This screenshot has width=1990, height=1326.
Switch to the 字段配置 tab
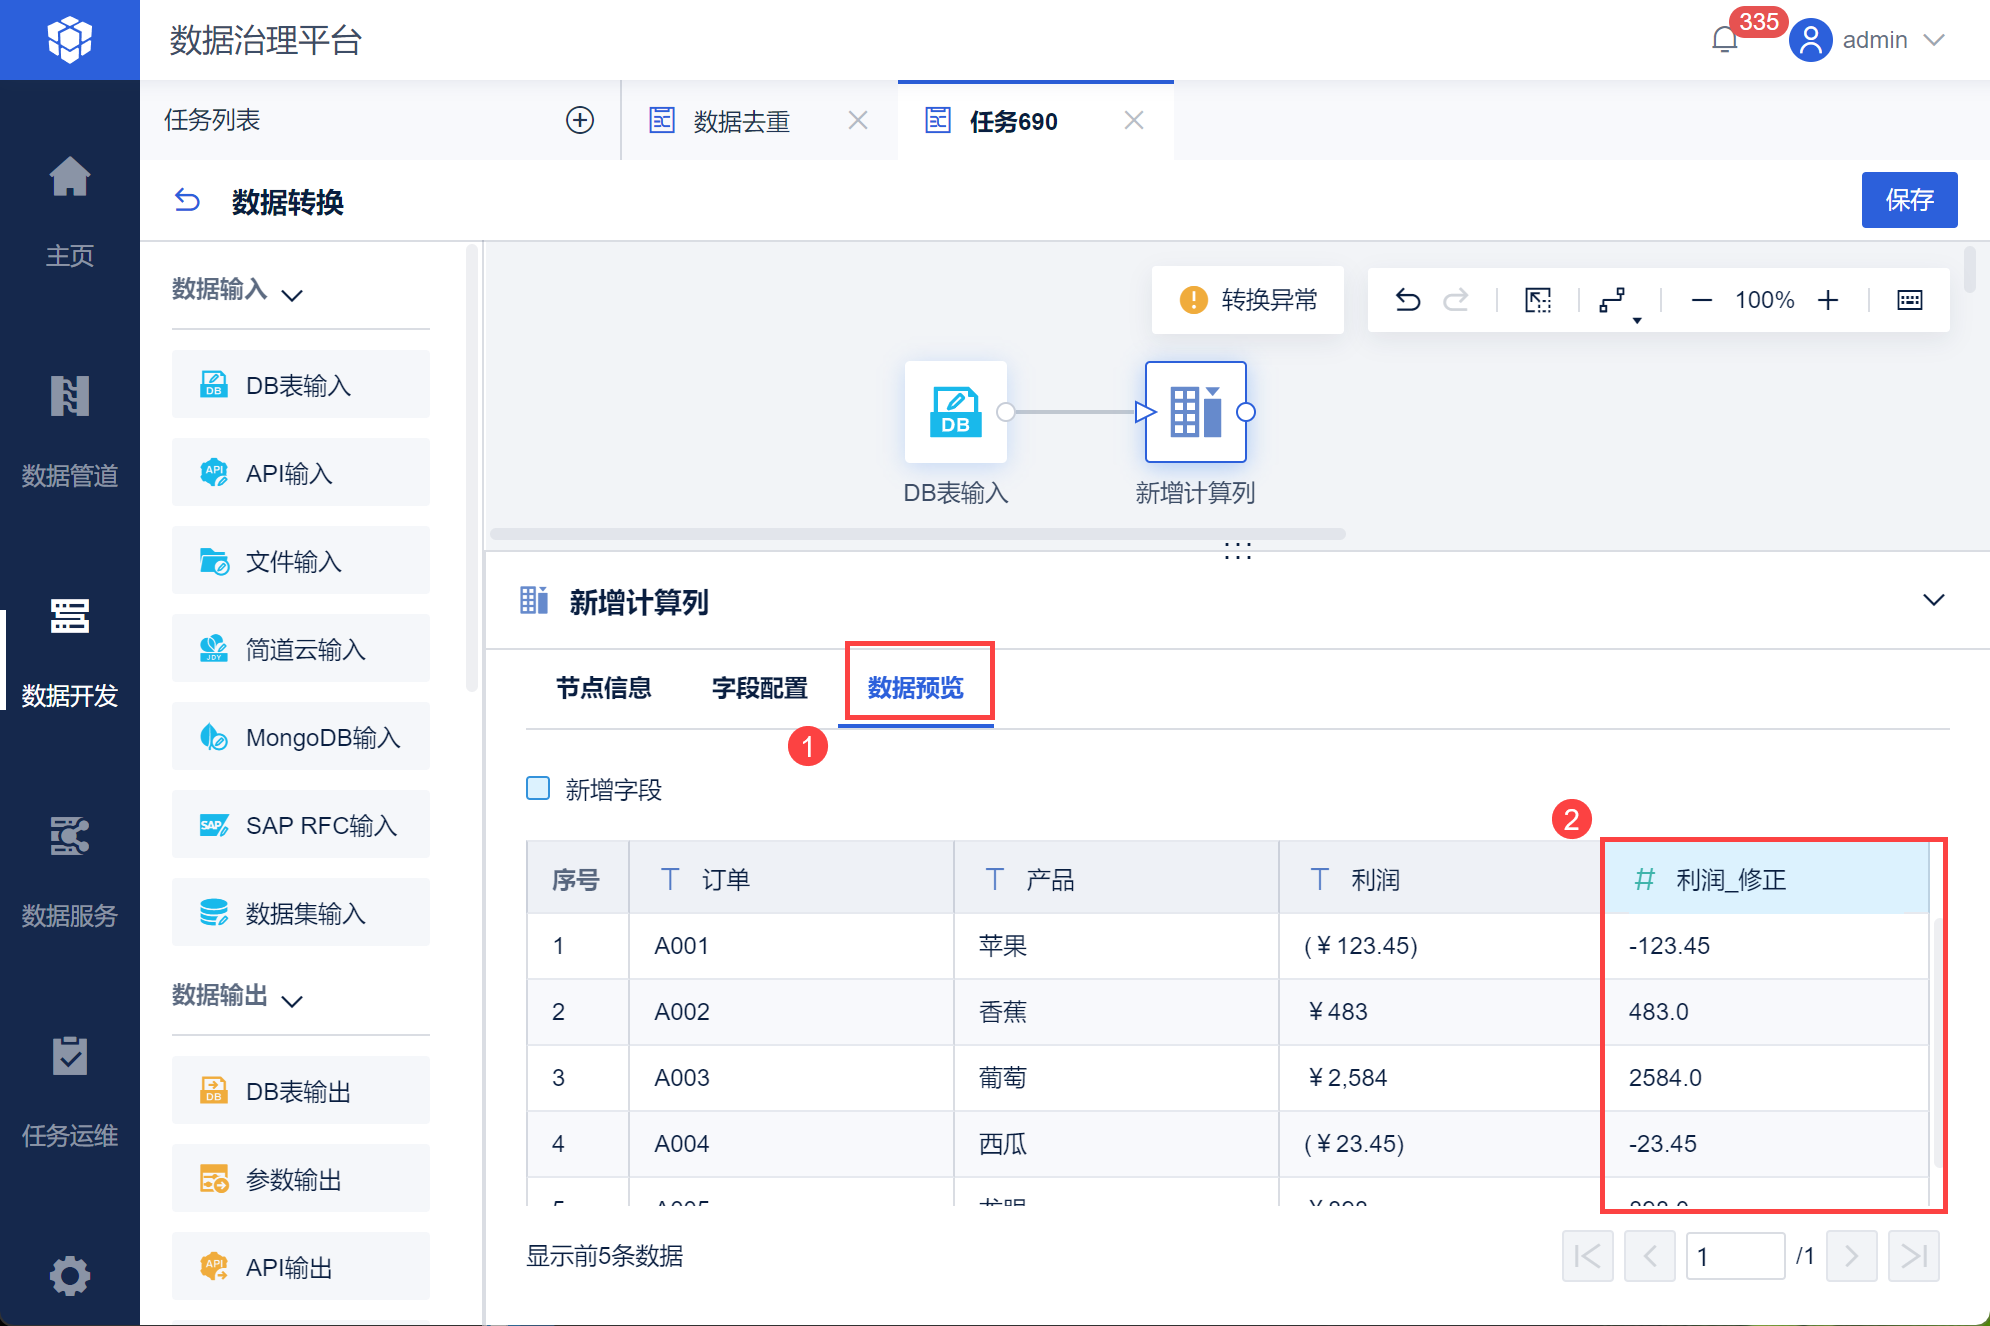(759, 688)
